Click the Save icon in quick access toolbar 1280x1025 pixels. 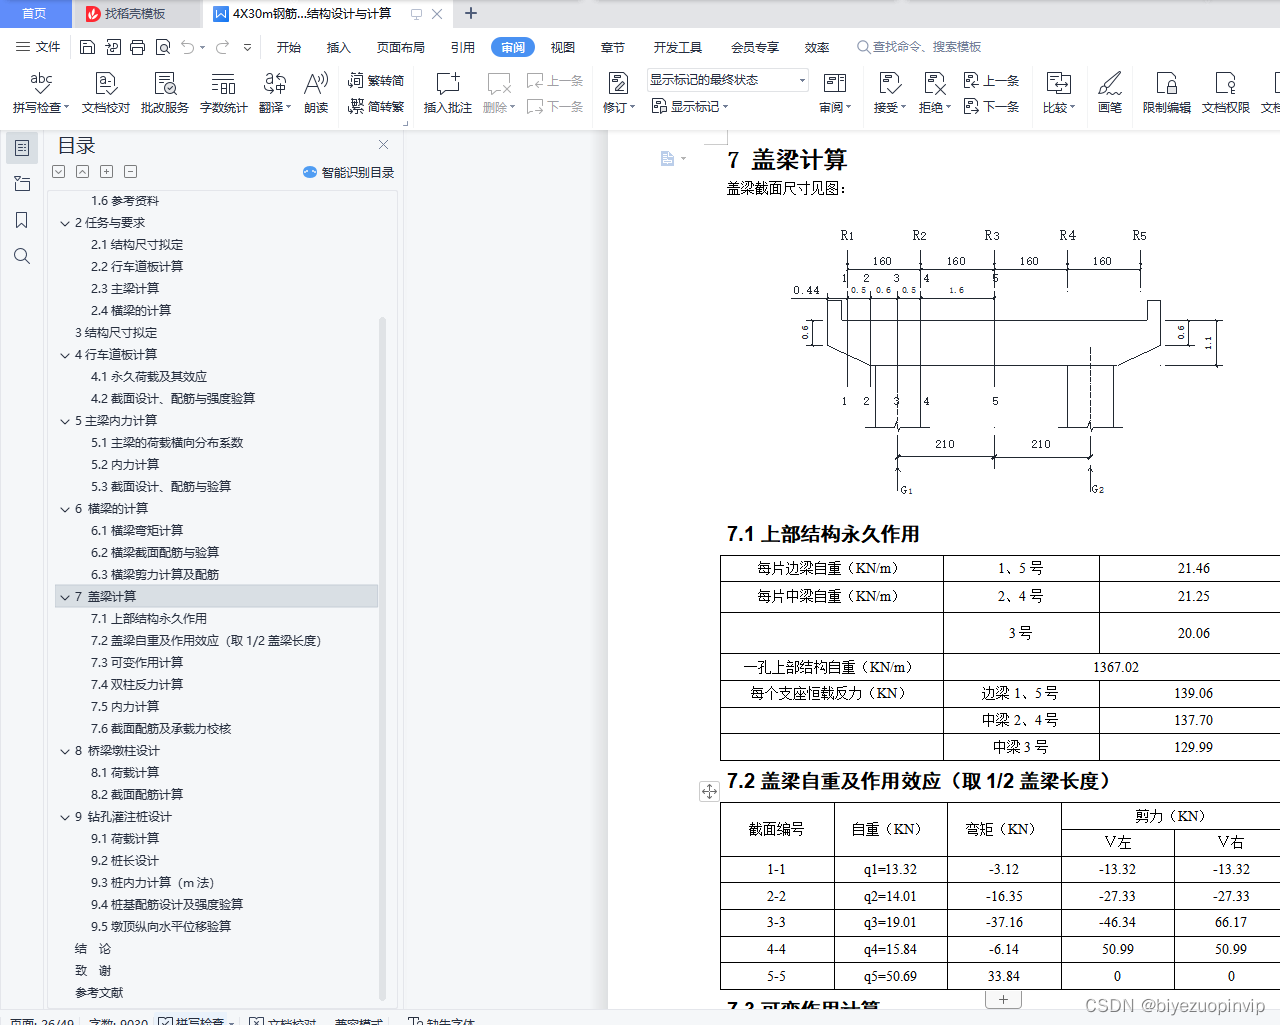coord(87,47)
